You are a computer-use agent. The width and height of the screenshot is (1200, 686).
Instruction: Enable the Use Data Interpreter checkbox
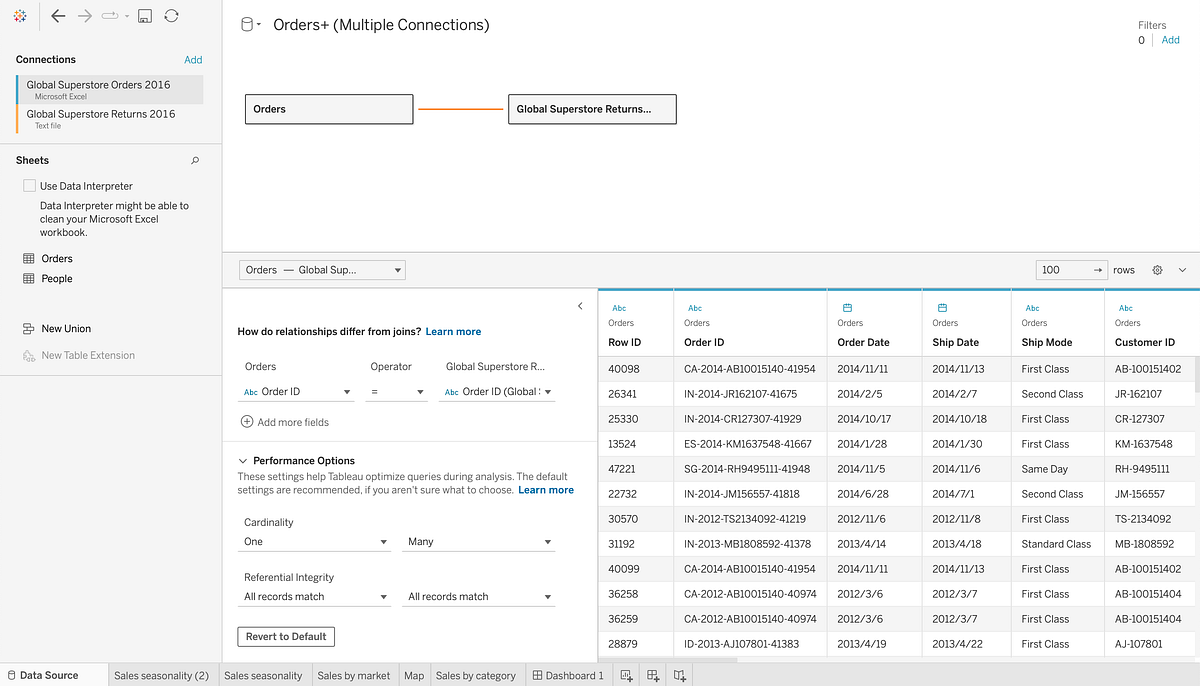coord(29,186)
